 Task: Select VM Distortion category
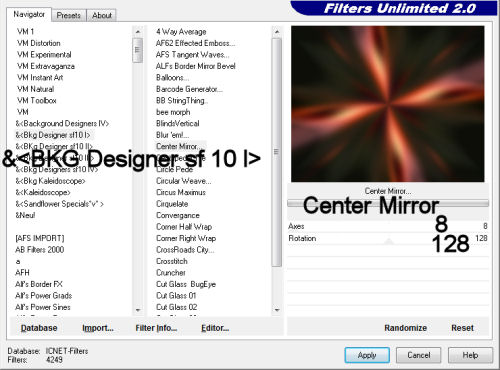pyautogui.click(x=39, y=43)
